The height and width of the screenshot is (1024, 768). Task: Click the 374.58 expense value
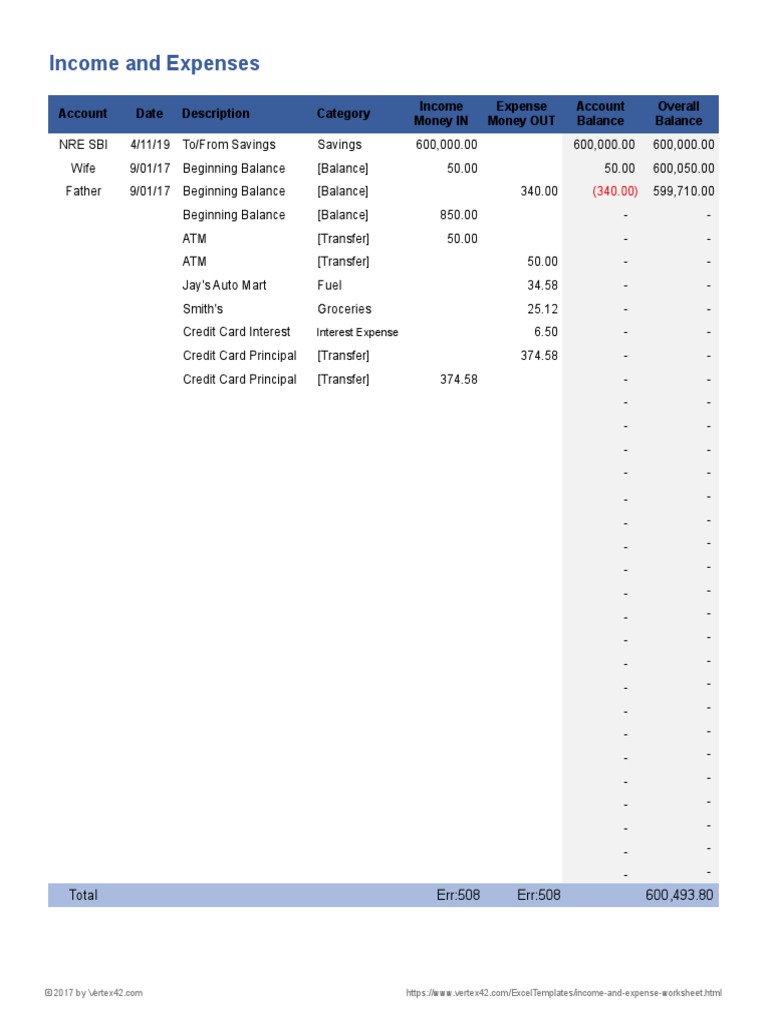539,355
